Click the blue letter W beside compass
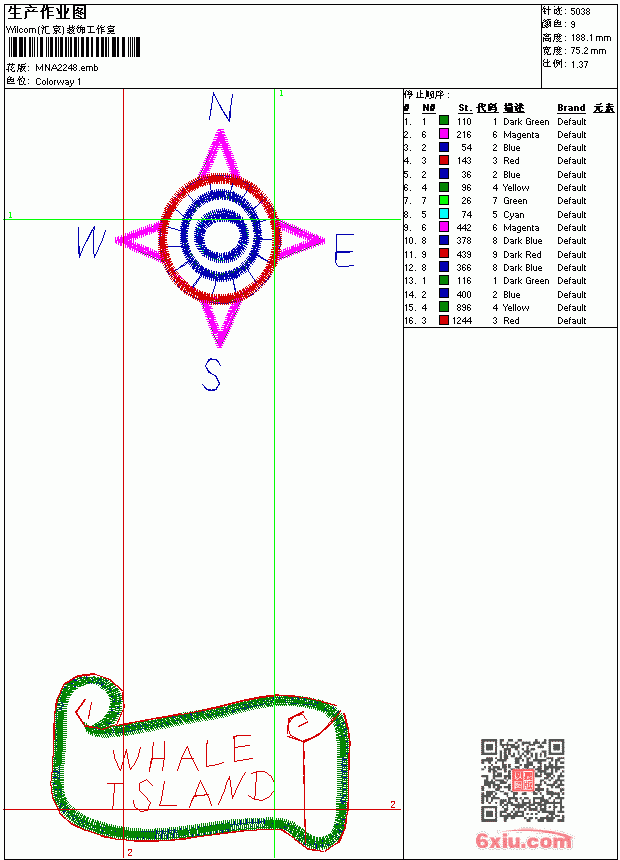This screenshot has width=620, height=860. tap(92, 242)
